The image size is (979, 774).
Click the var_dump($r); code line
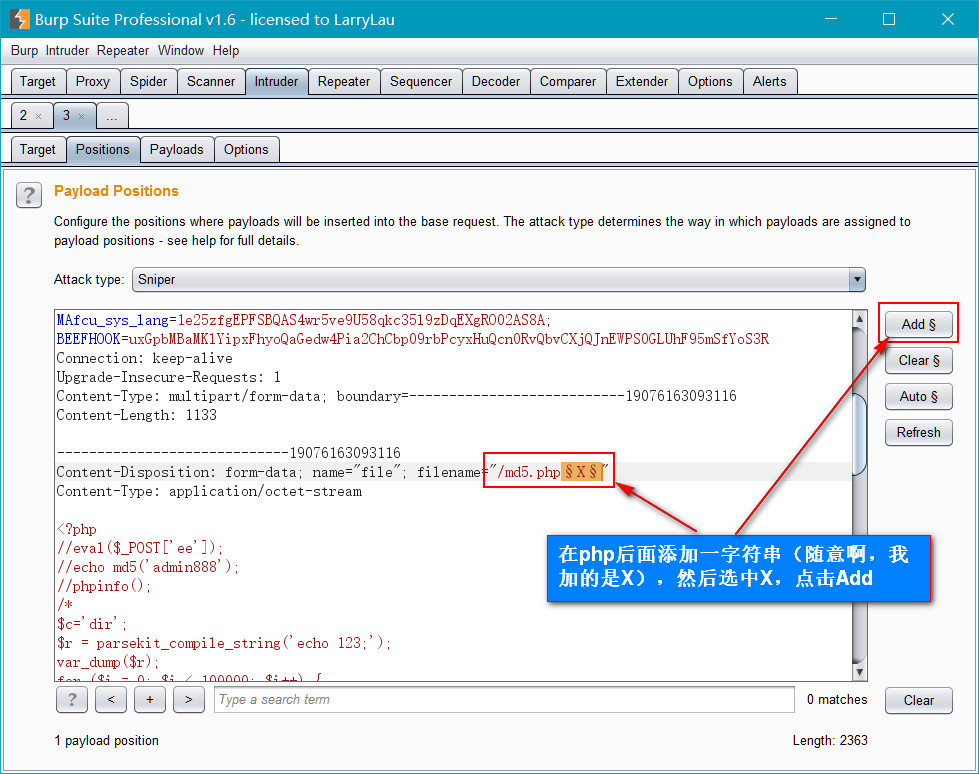point(108,662)
